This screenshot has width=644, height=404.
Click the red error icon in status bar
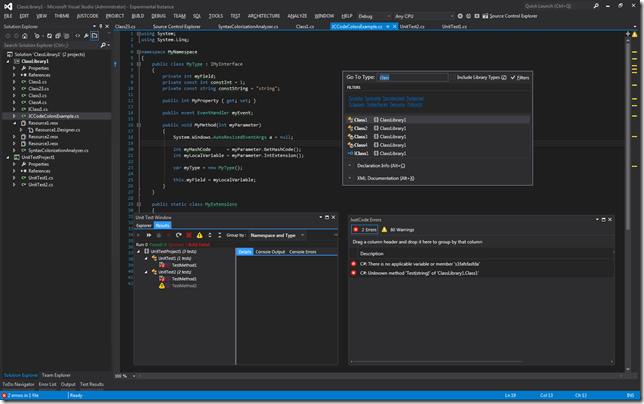[x=4, y=395]
